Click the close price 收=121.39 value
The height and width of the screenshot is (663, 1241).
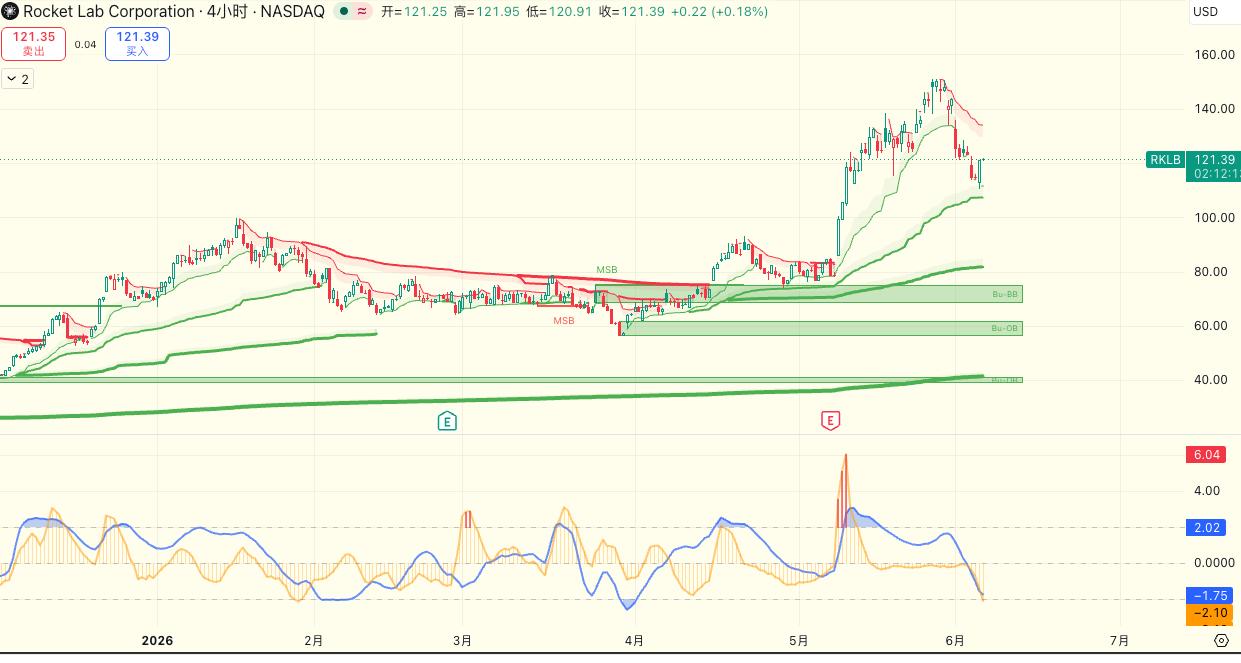631,12
